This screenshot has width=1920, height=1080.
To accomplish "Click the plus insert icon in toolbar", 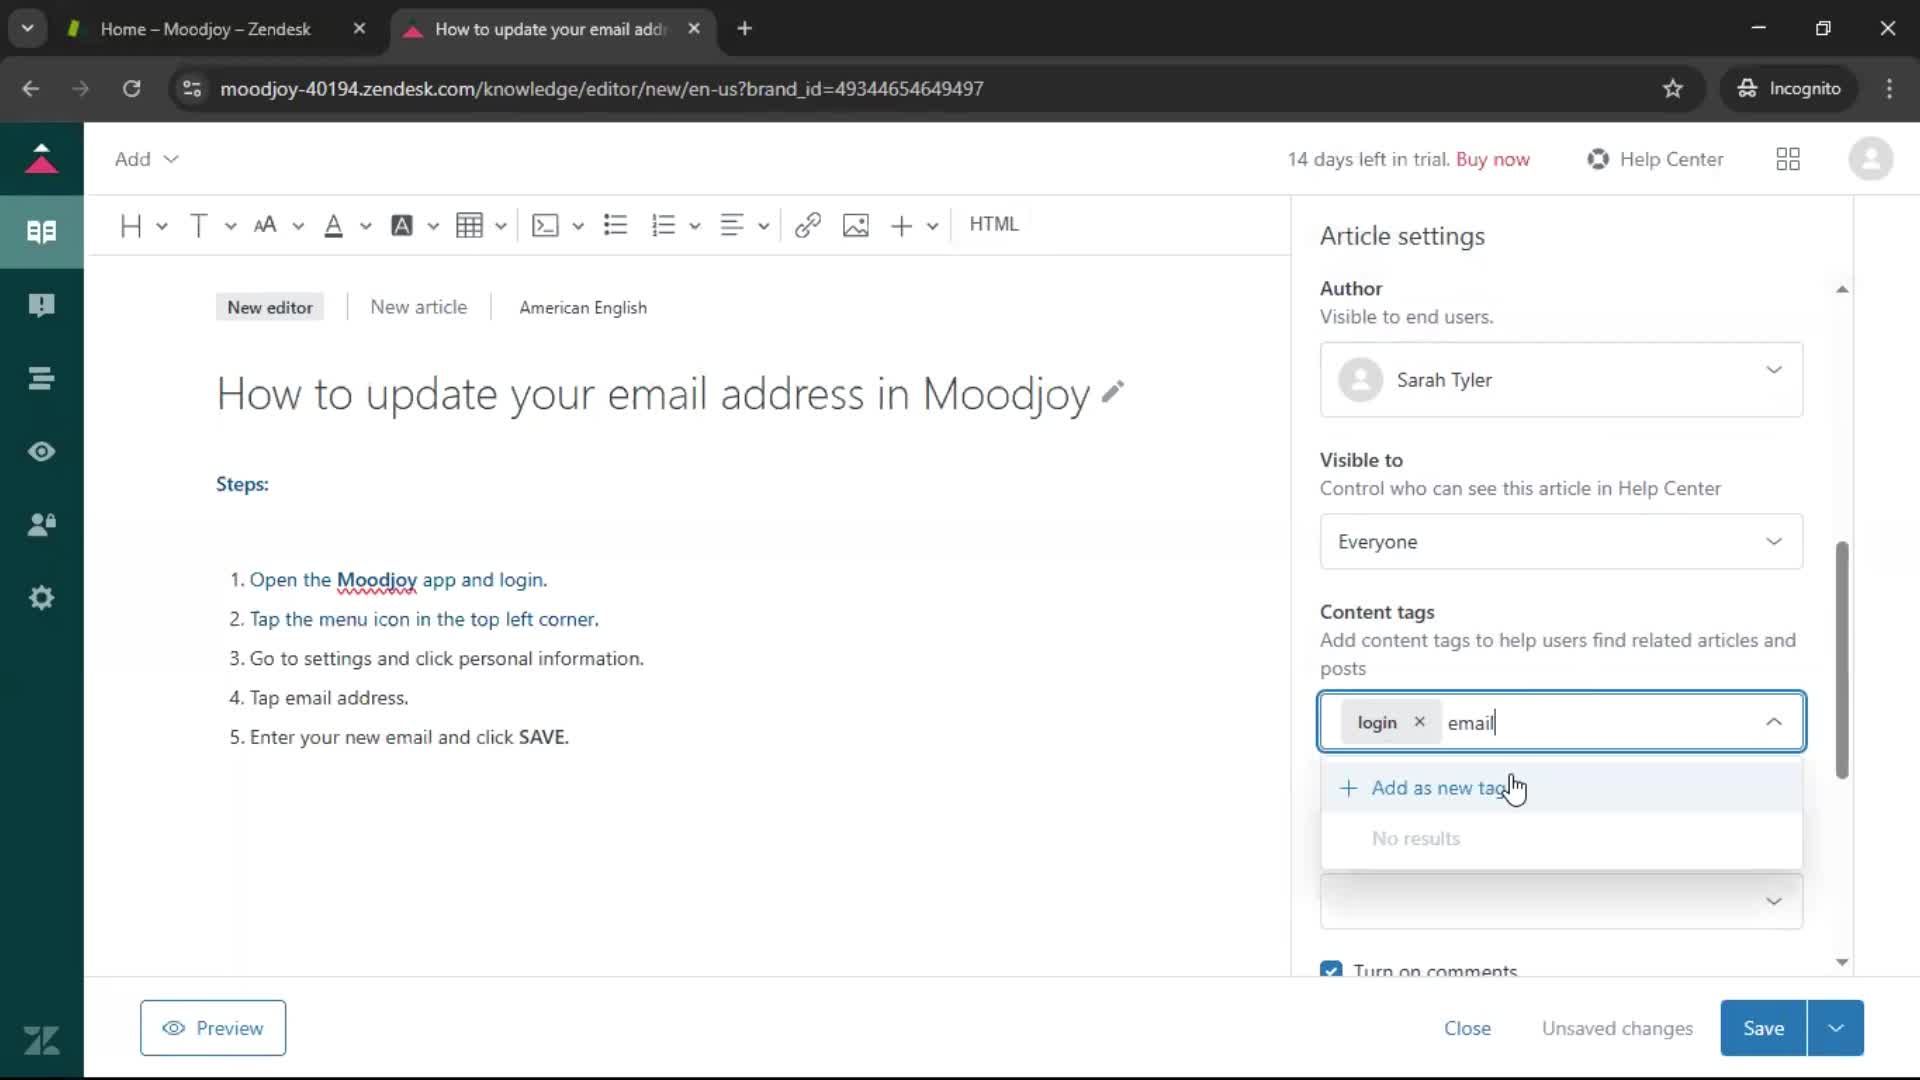I will click(901, 225).
